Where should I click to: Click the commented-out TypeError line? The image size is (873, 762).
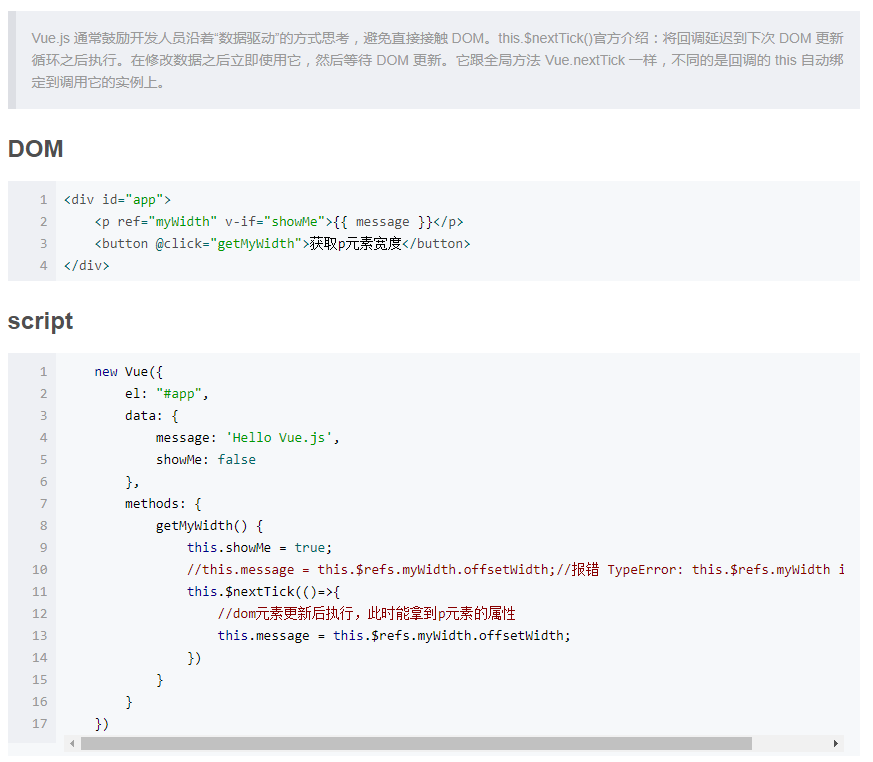tap(516, 569)
